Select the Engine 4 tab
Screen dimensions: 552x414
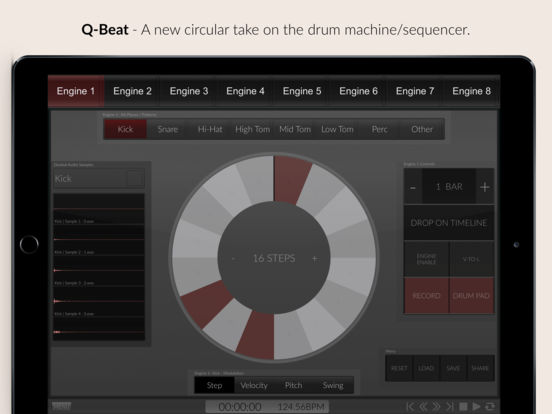tap(245, 91)
